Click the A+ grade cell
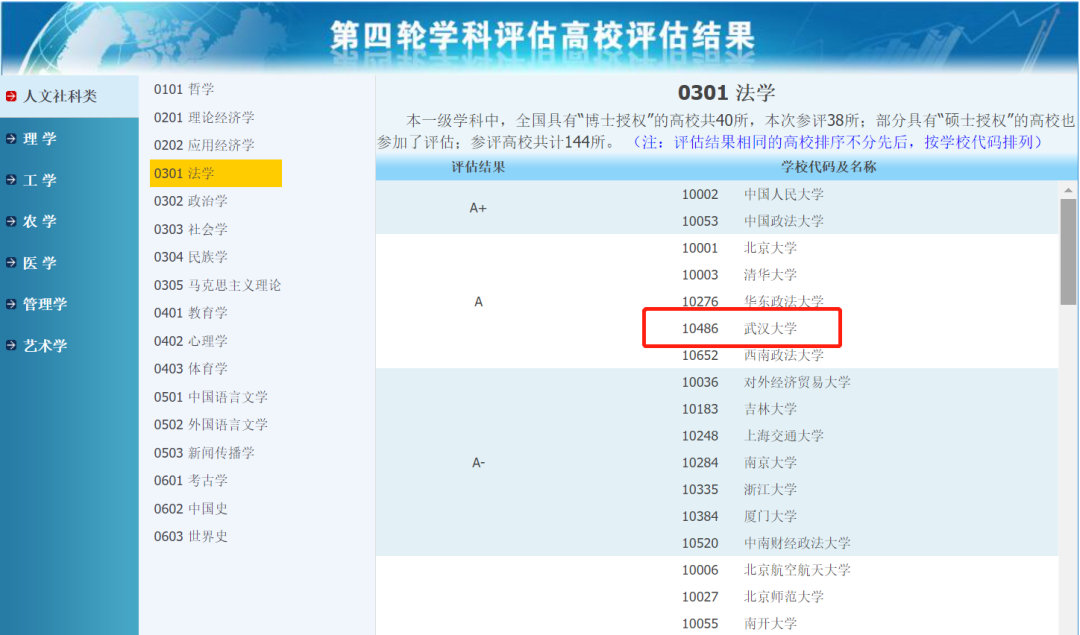1080x635 pixels. point(478,207)
